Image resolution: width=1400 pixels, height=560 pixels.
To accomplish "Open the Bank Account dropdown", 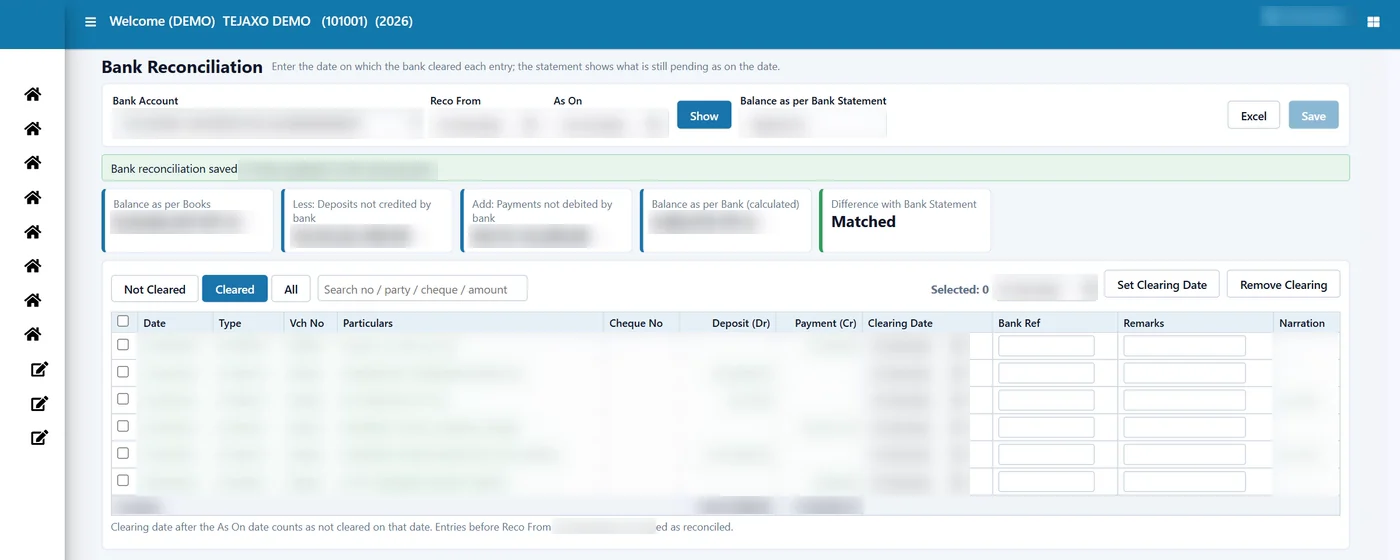I will pos(267,124).
